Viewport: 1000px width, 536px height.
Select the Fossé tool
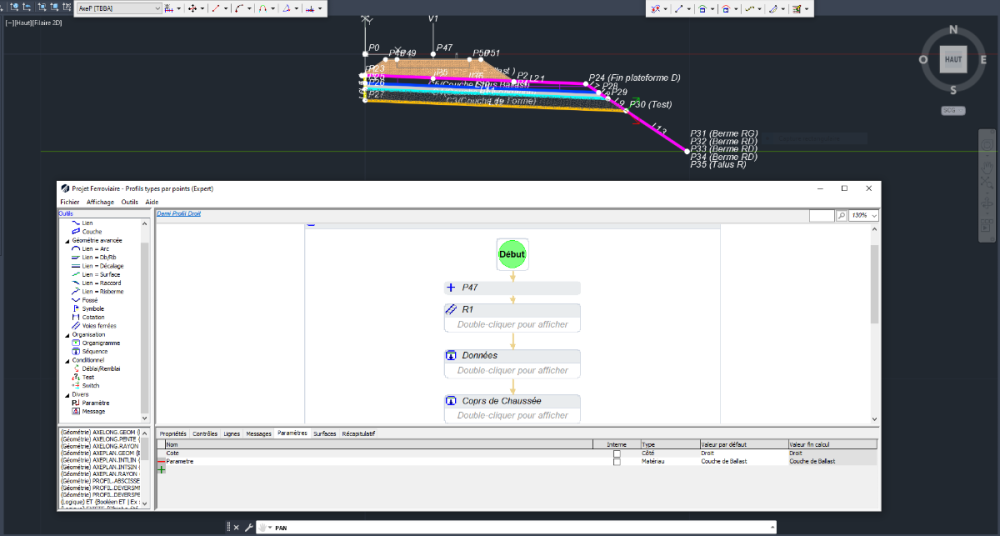tap(85, 300)
